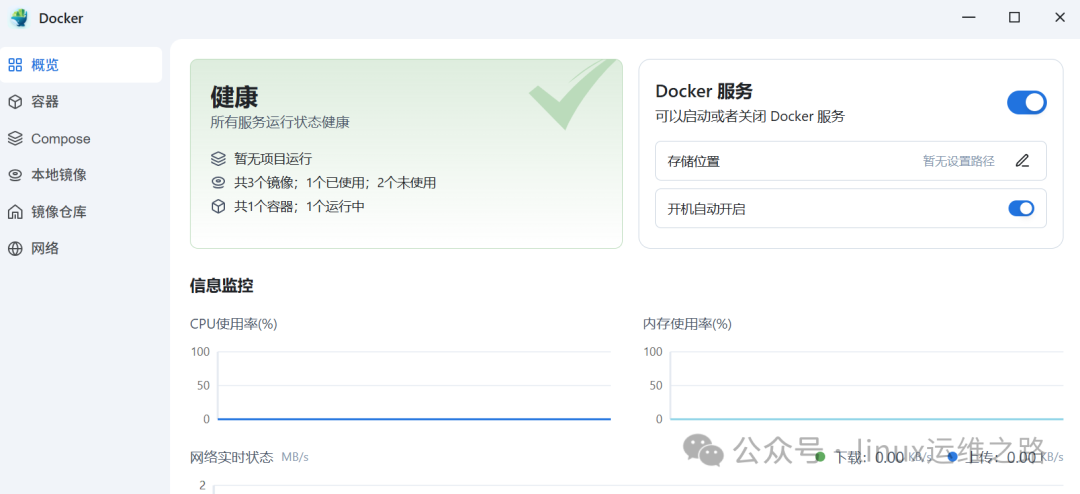
Task: Click the 存储位置 label
Action: pos(694,161)
